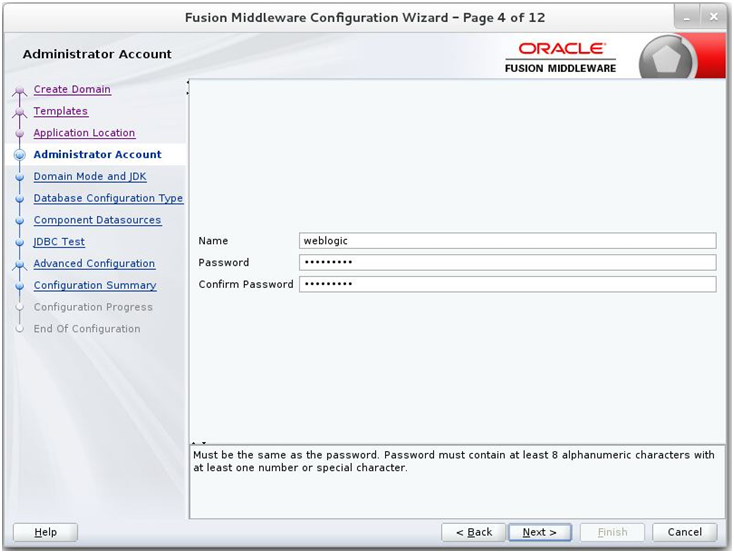Click the Database Configuration Type node icon
Image resolution: width=734 pixels, height=553 pixels.
click(x=19, y=199)
